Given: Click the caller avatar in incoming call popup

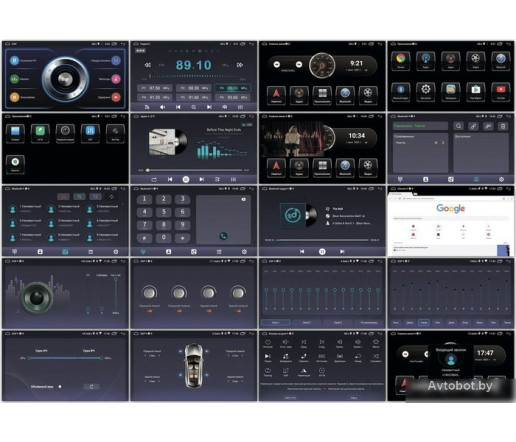Looking at the screenshot, I should pyautogui.click(x=451, y=359).
